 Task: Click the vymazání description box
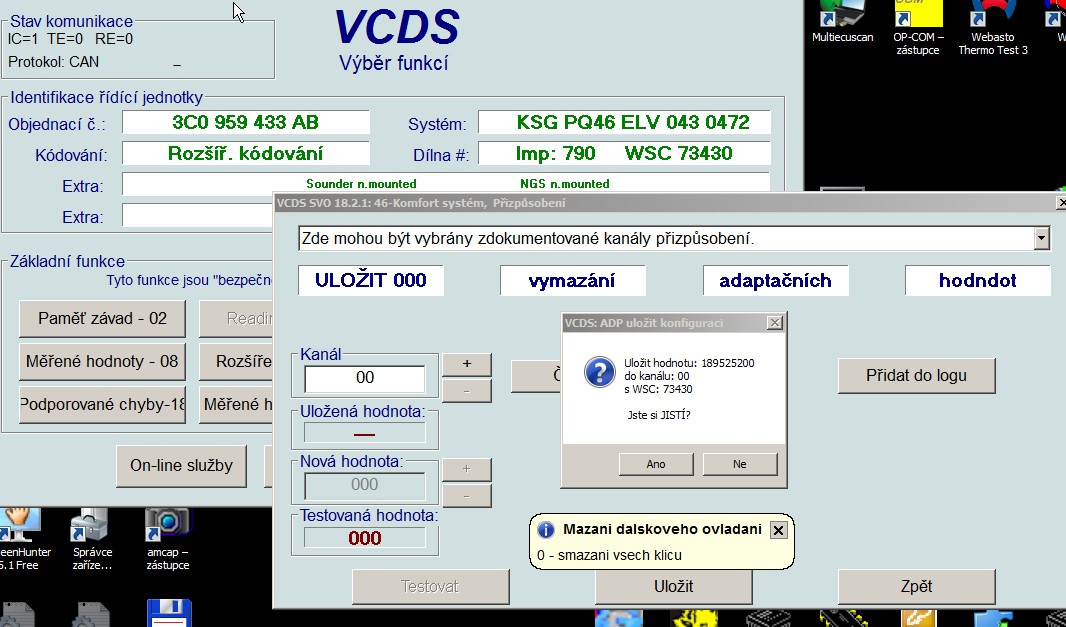coord(572,280)
